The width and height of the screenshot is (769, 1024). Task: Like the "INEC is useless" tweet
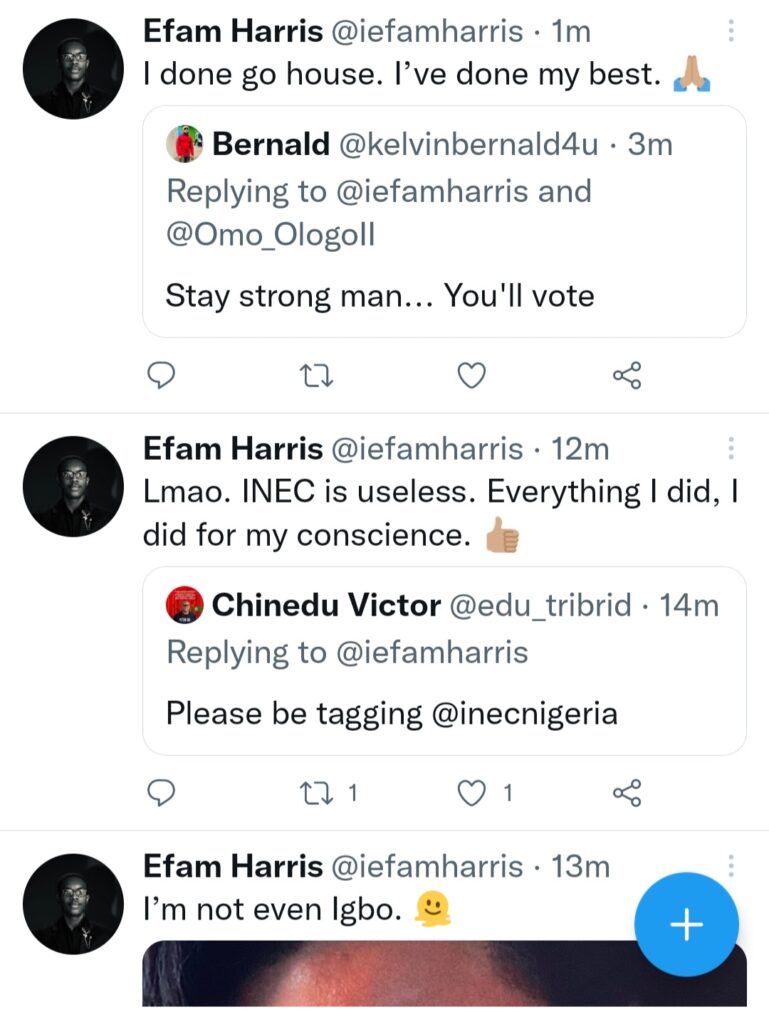point(471,793)
